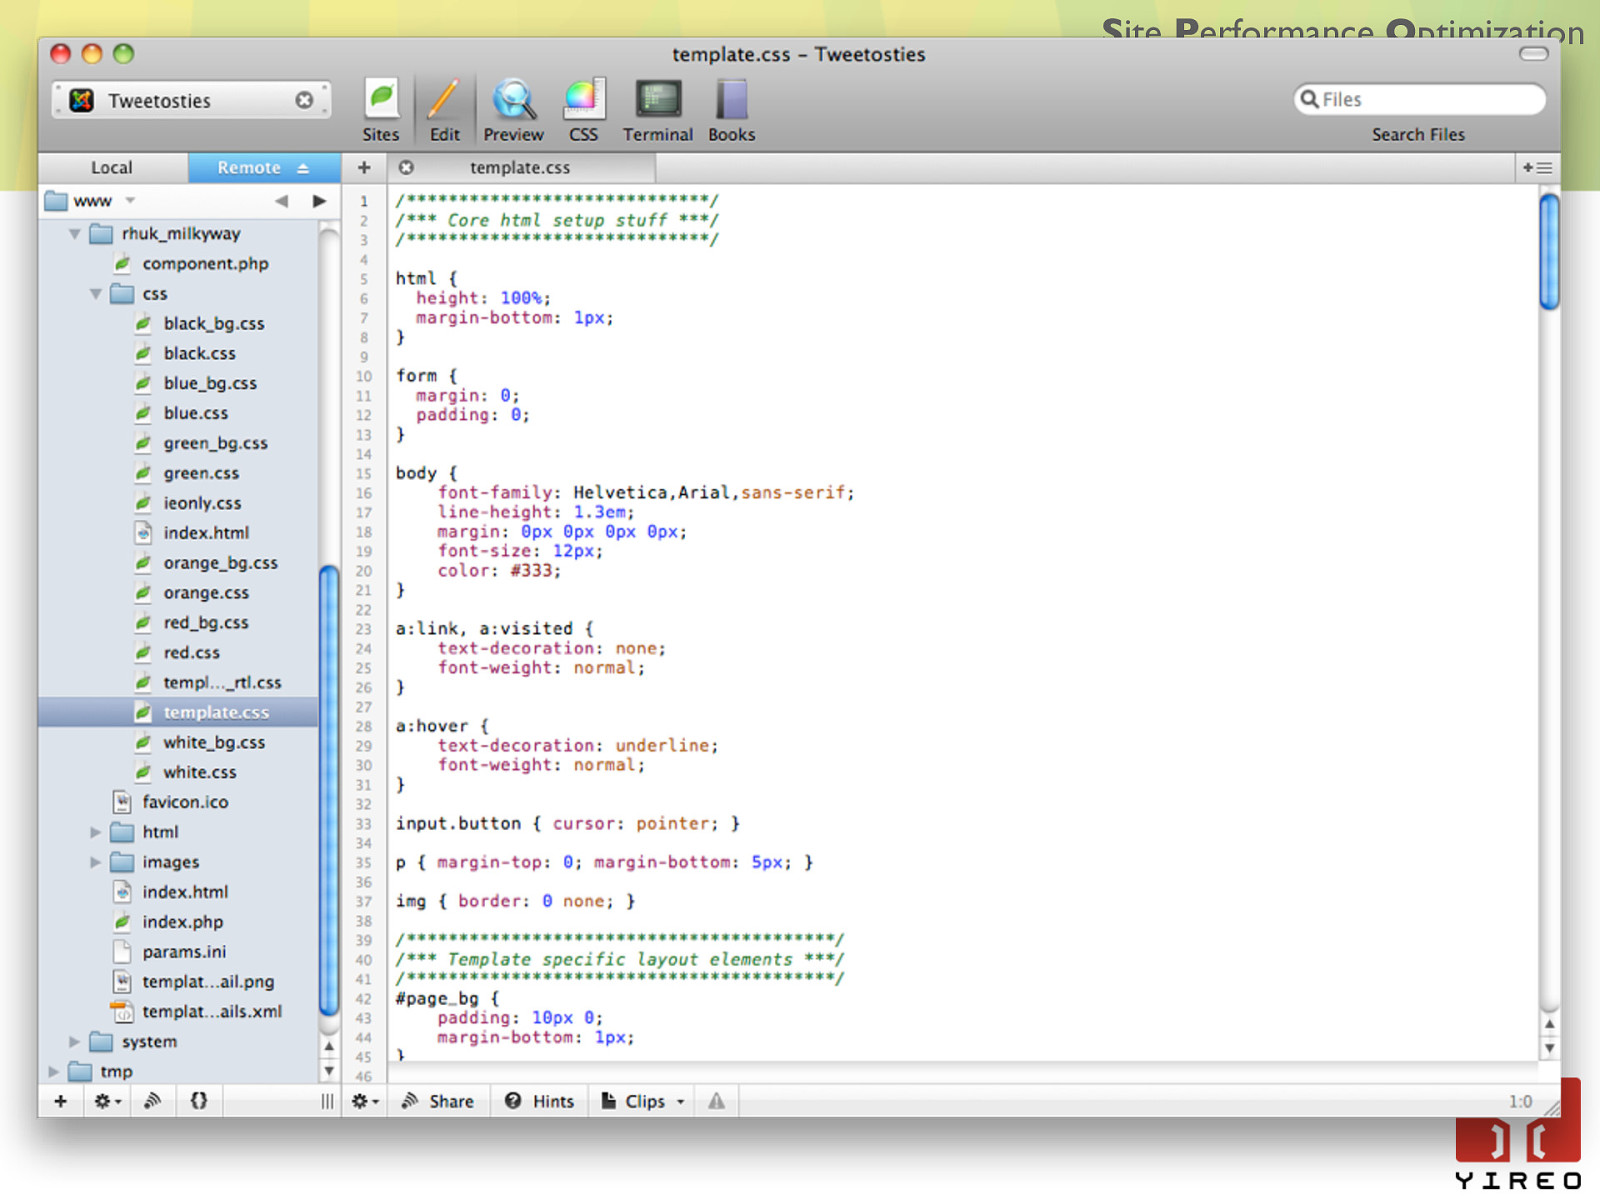The width and height of the screenshot is (1600, 1200).
Task: Click the toolbar toggle pill in title bar
Action: tap(1533, 54)
